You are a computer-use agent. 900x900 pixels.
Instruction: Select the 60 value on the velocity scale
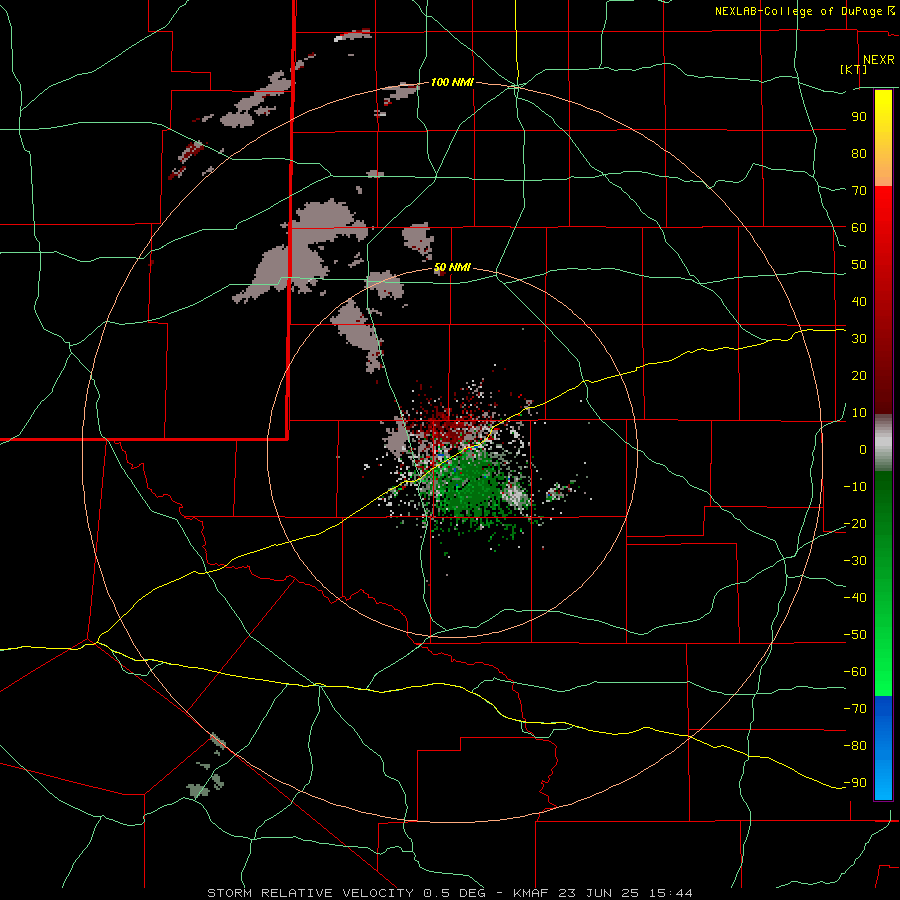click(x=859, y=227)
